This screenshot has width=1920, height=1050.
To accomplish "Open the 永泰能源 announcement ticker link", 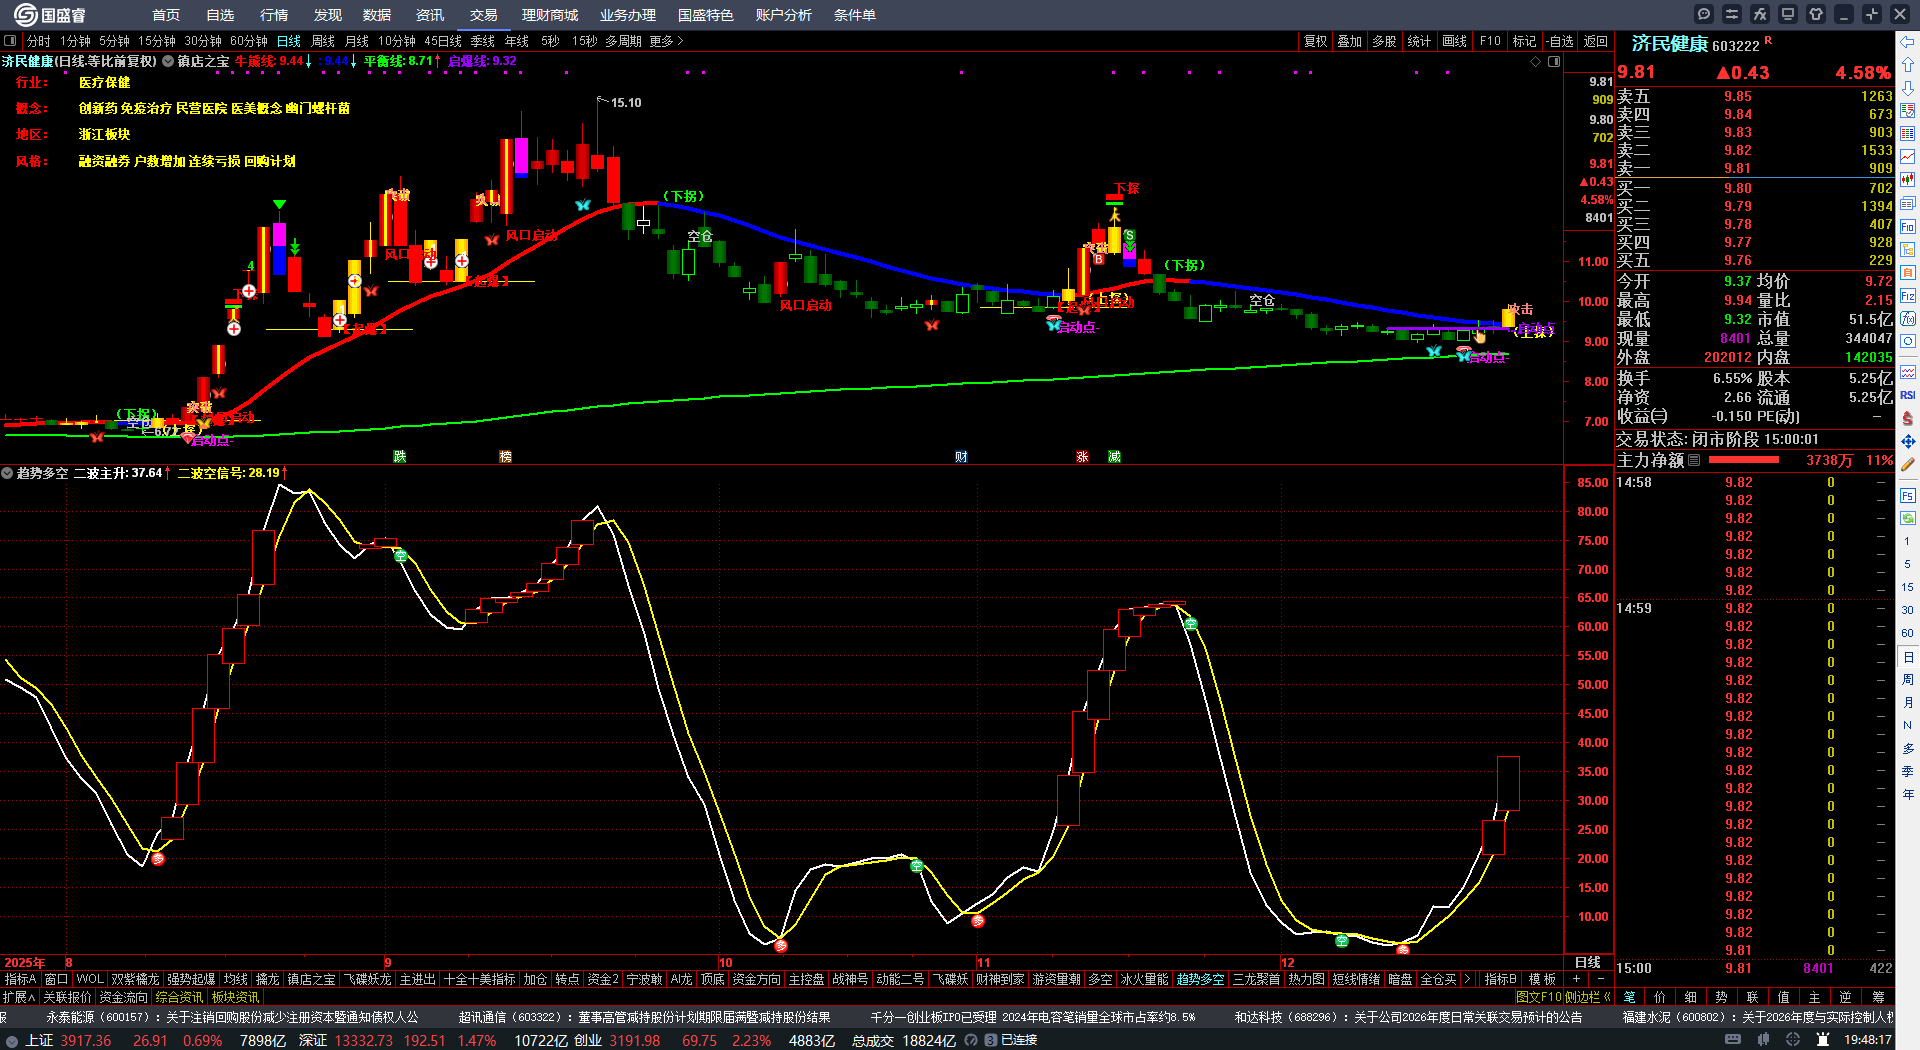I will (232, 1017).
